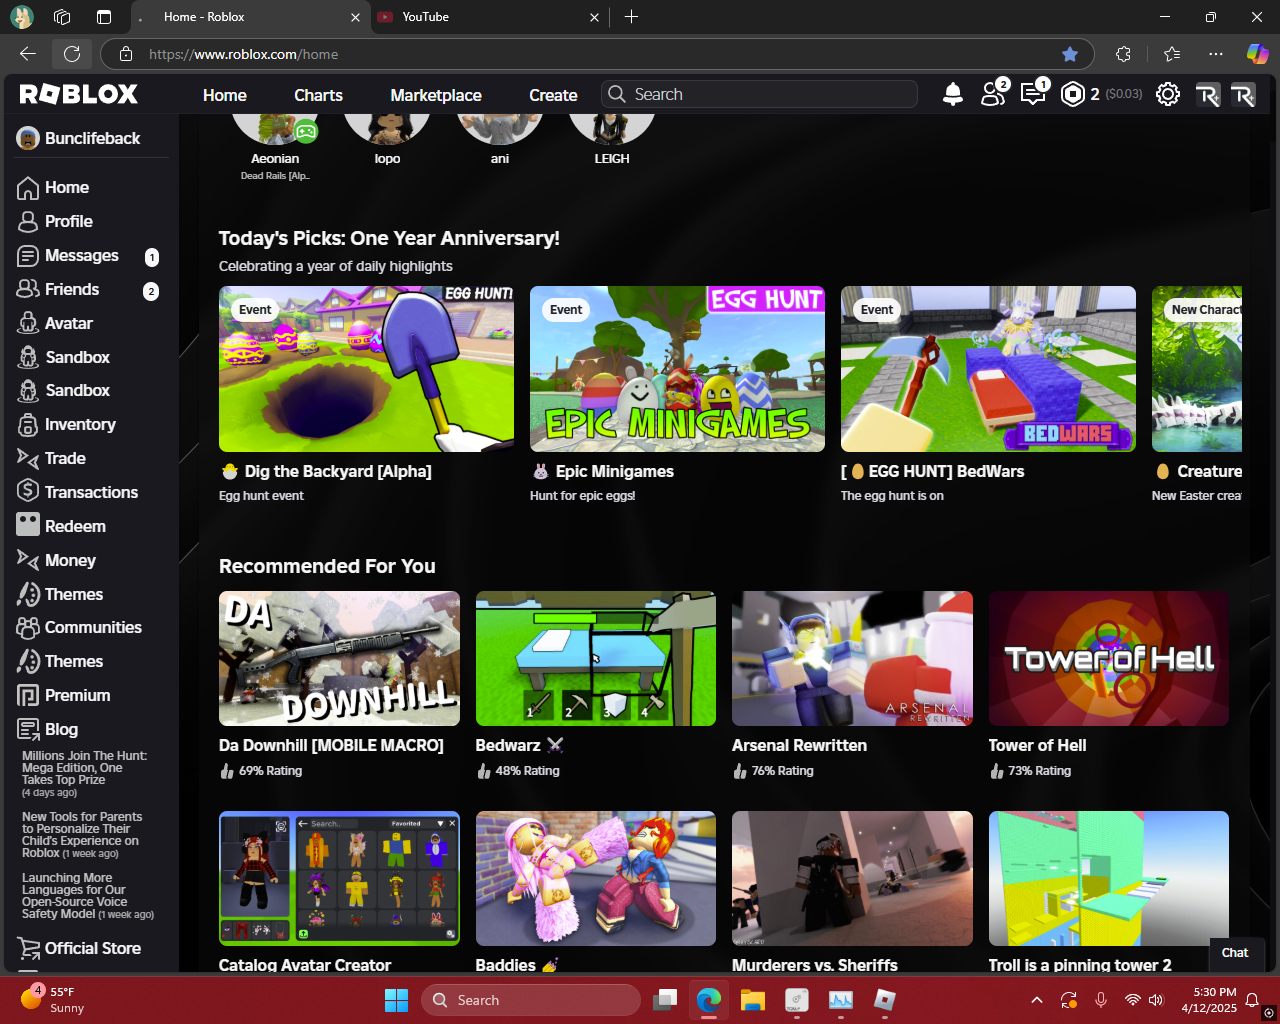Image resolution: width=1280 pixels, height=1024 pixels.
Task: Open the Catalog Avatar Creator thumbnail
Action: [339, 878]
